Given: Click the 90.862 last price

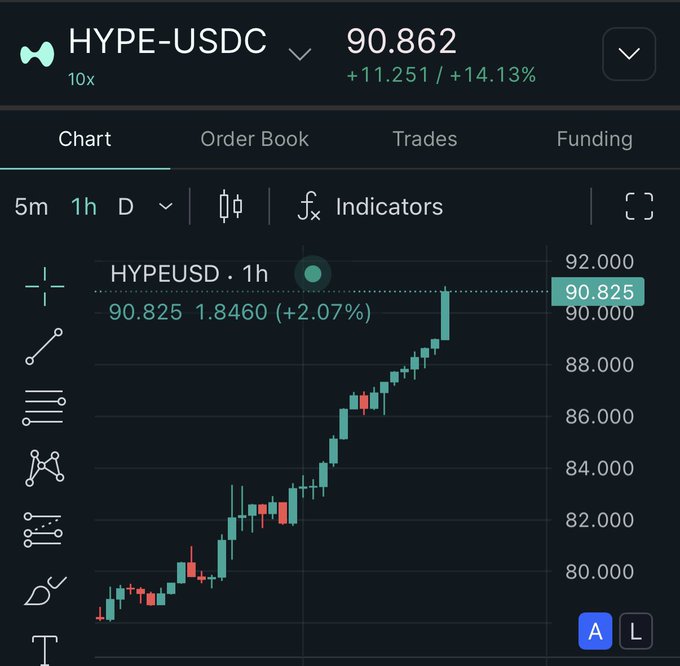Looking at the screenshot, I should point(402,41).
